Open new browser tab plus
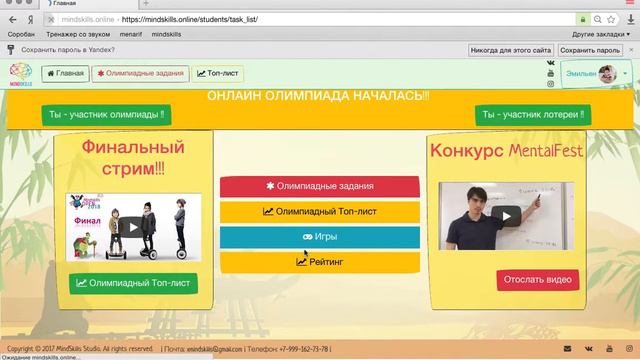This screenshot has width=640, height=360. 146,3
